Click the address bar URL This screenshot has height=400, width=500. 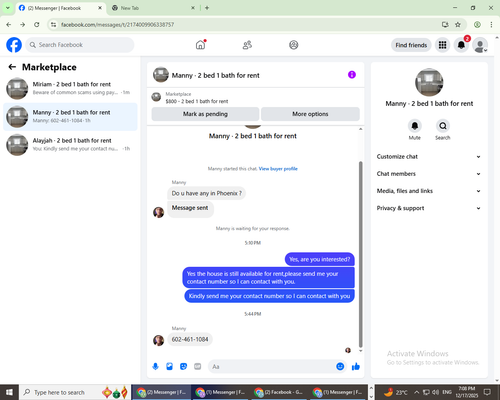(117, 25)
